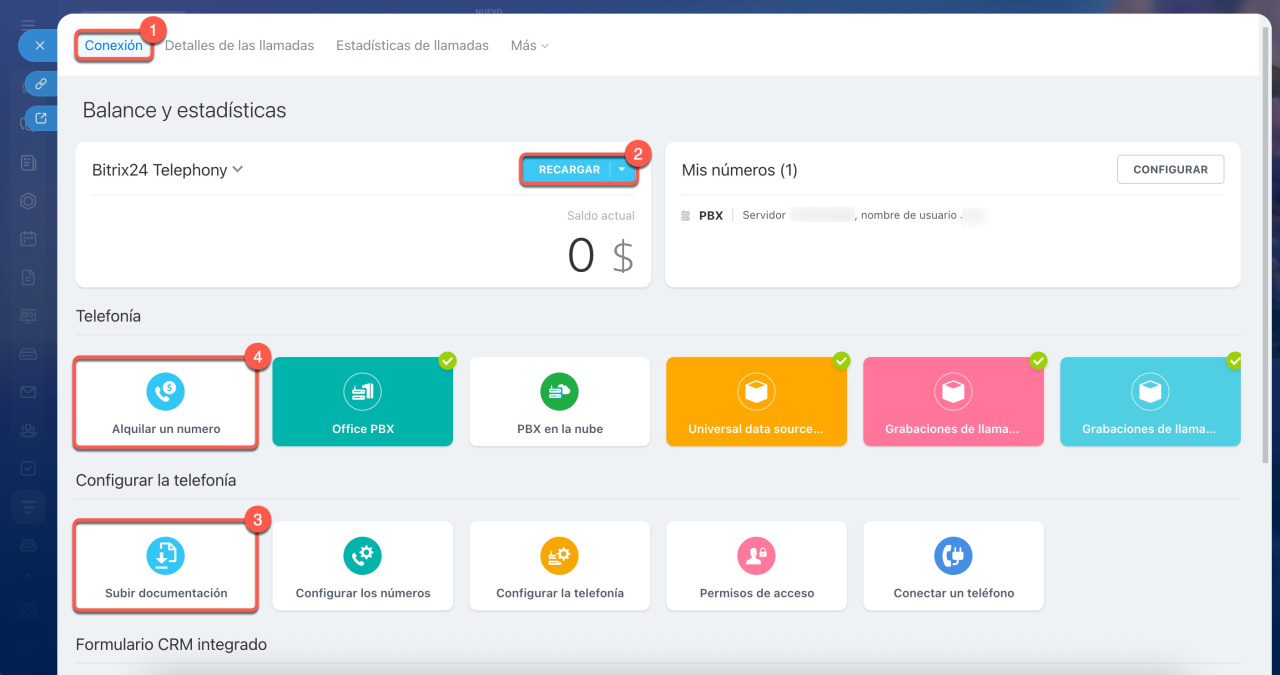Switch to Estadísticas de llamadas tab
The image size is (1280, 675).
412,46
